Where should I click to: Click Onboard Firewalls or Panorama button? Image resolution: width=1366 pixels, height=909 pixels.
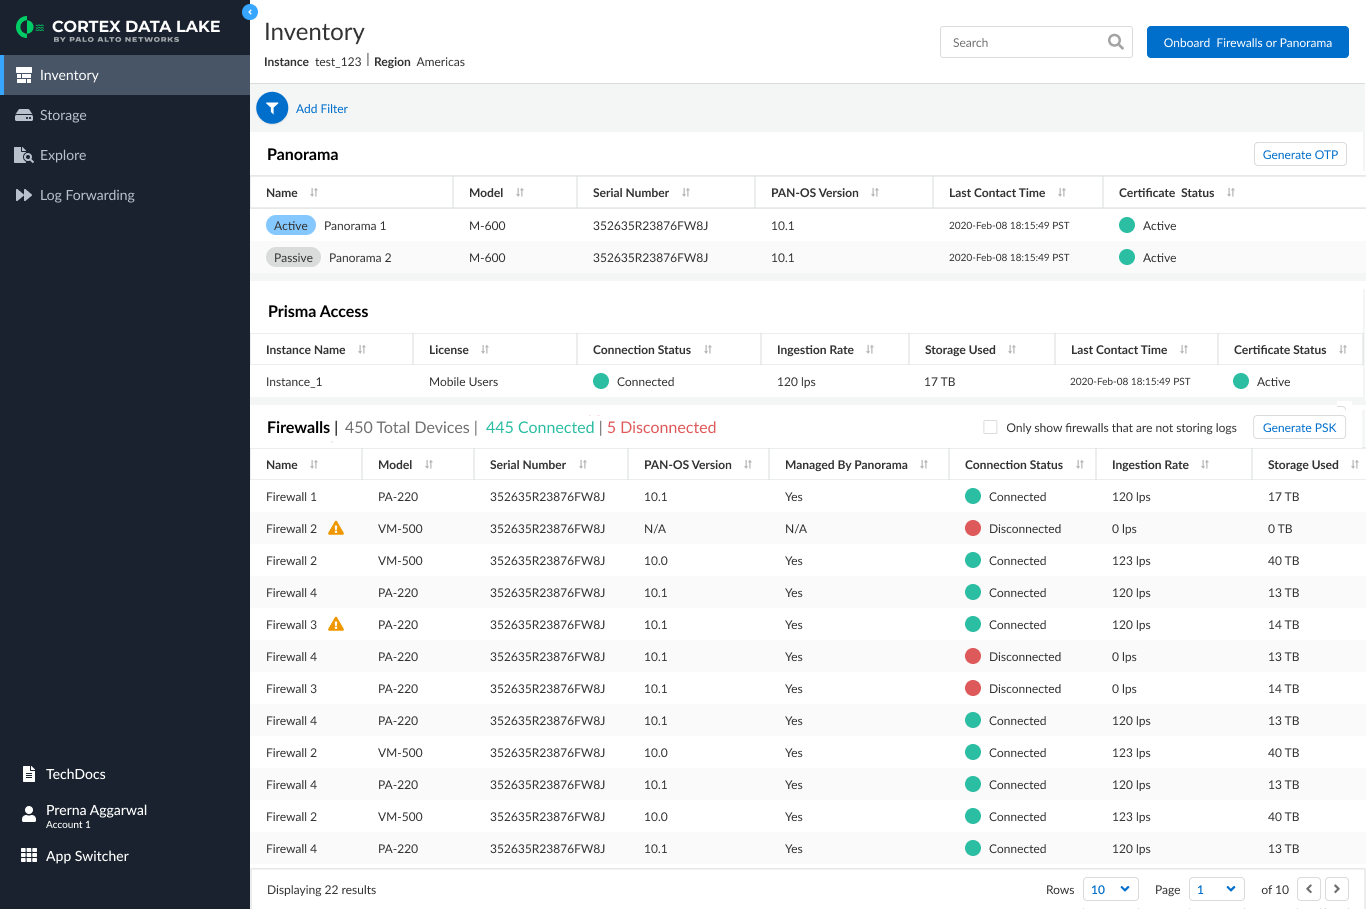[1248, 42]
